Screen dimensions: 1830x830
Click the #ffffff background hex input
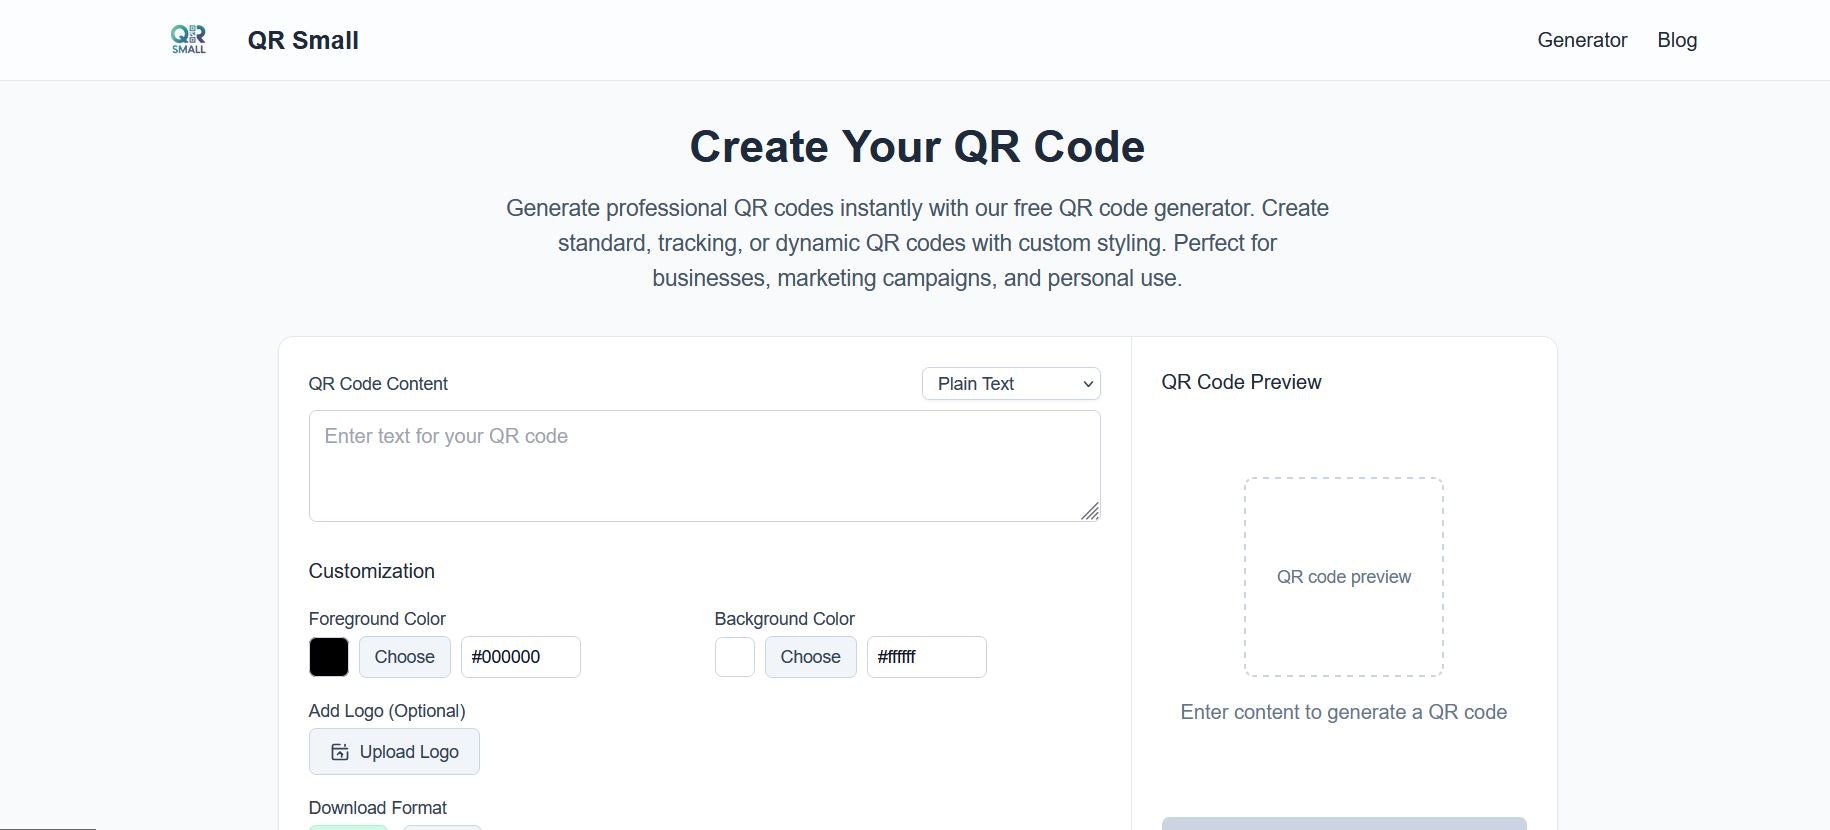tap(926, 657)
